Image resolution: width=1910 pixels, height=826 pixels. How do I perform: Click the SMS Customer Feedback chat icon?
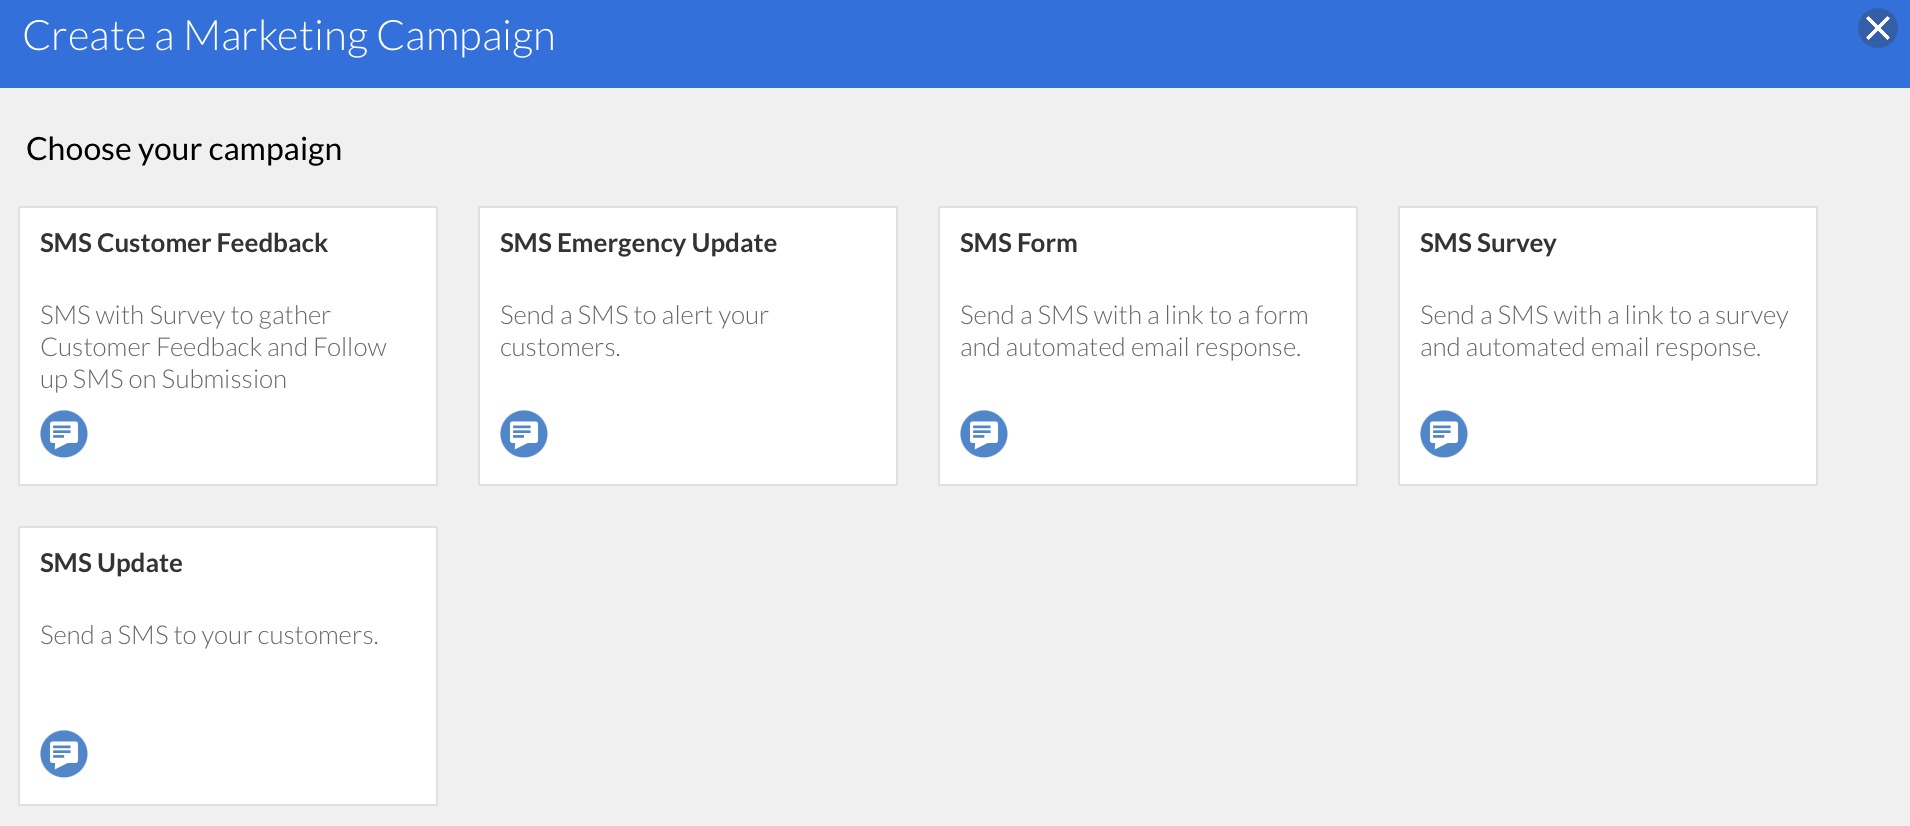click(x=64, y=434)
